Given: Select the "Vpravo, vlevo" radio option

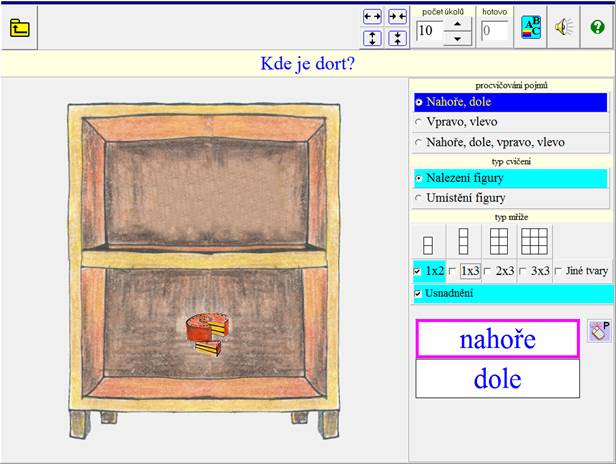Looking at the screenshot, I should point(420,122).
